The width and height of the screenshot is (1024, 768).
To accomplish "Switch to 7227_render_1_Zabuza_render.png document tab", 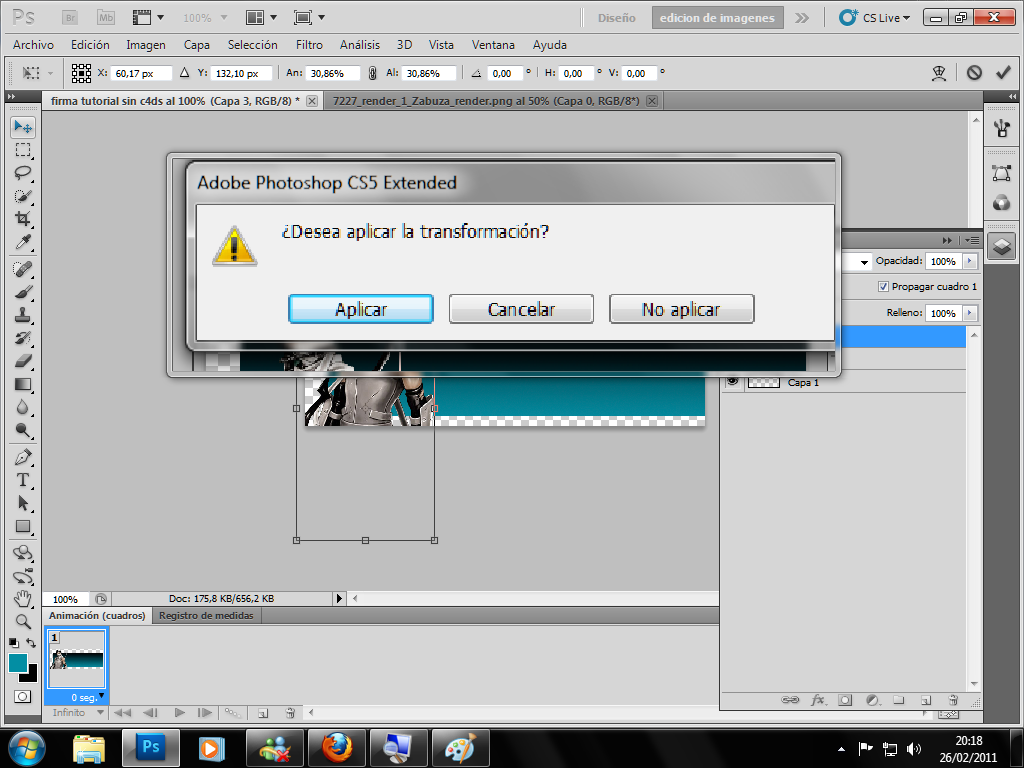I will click(x=486, y=101).
